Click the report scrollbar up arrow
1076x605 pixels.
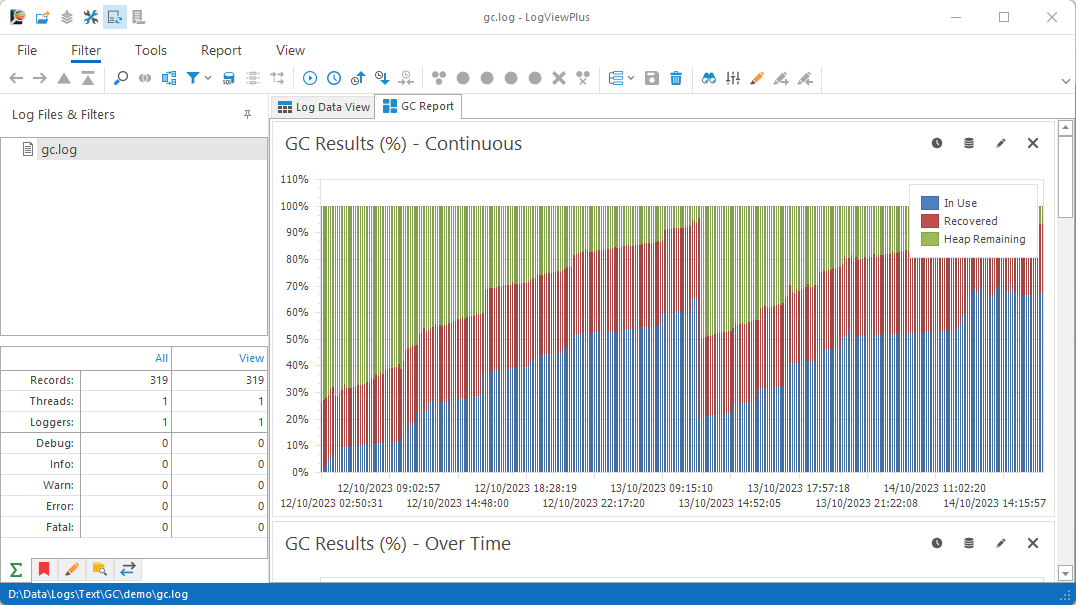(1065, 128)
